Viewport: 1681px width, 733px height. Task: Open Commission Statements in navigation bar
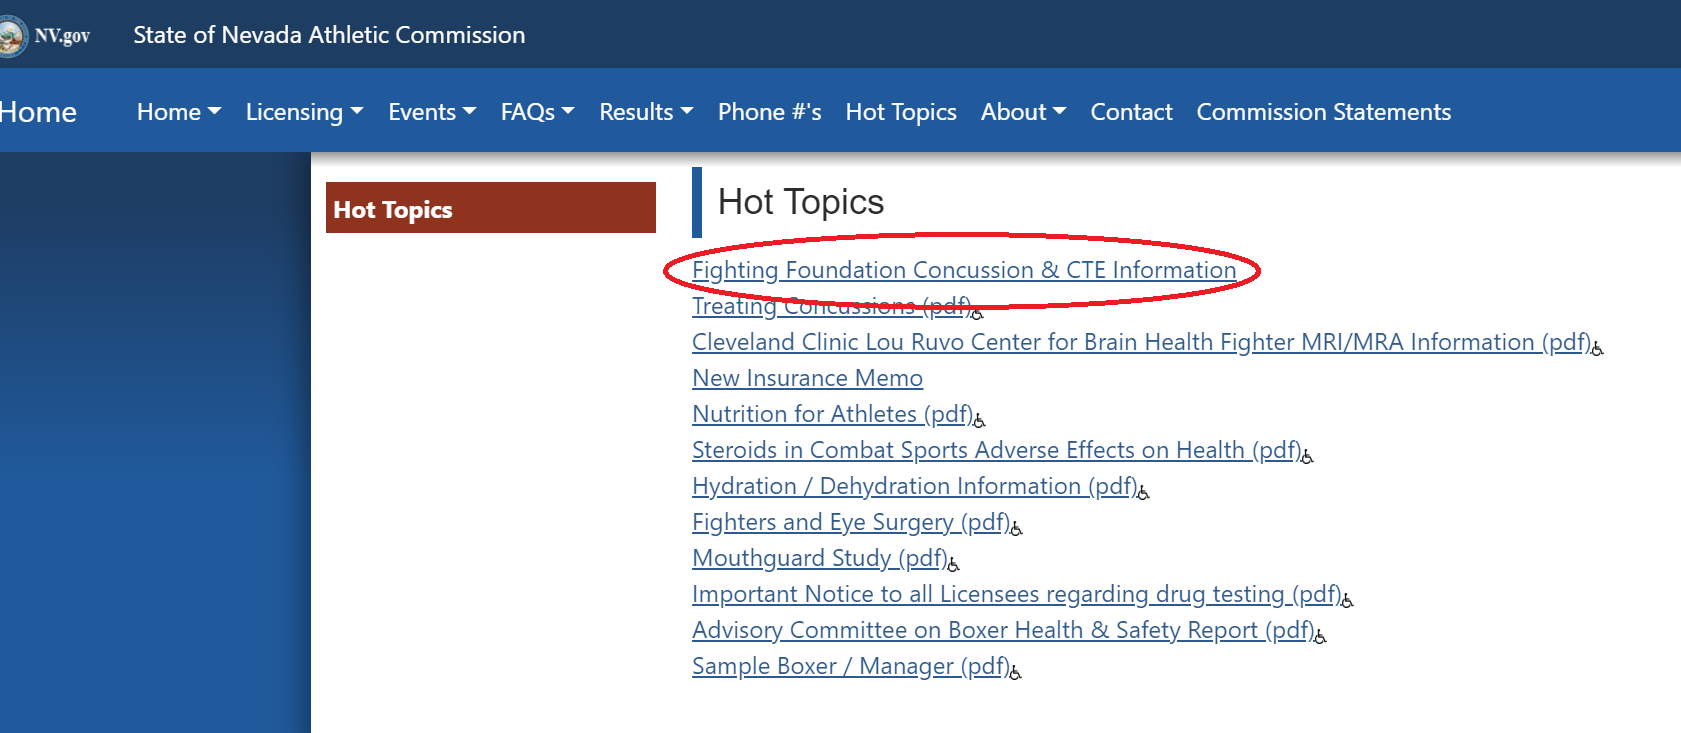1323,112
